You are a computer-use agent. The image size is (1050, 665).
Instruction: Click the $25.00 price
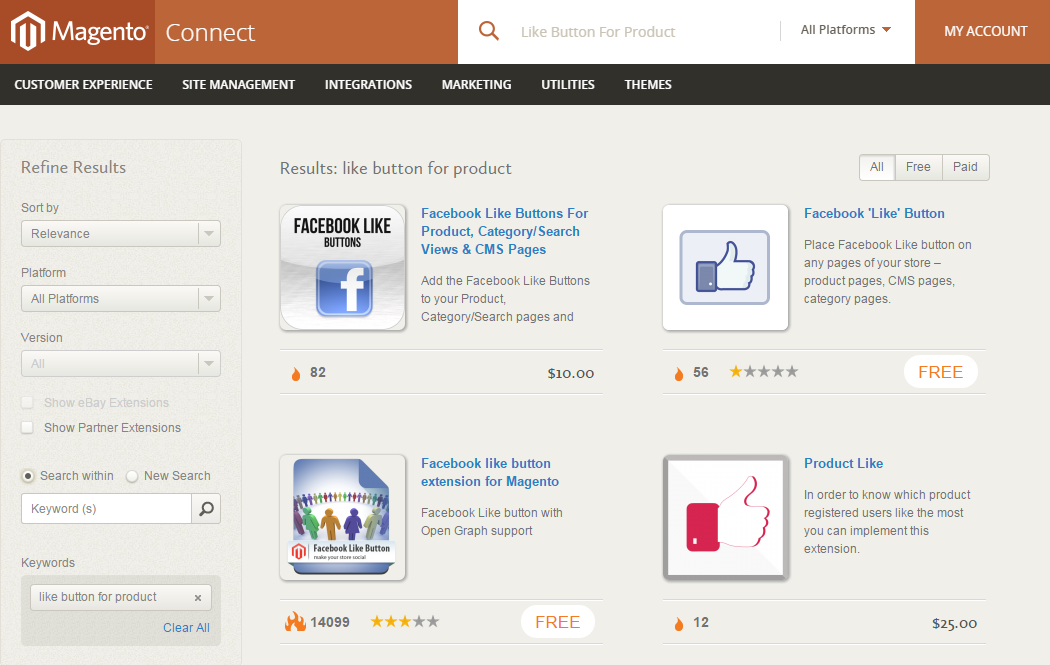pos(954,624)
